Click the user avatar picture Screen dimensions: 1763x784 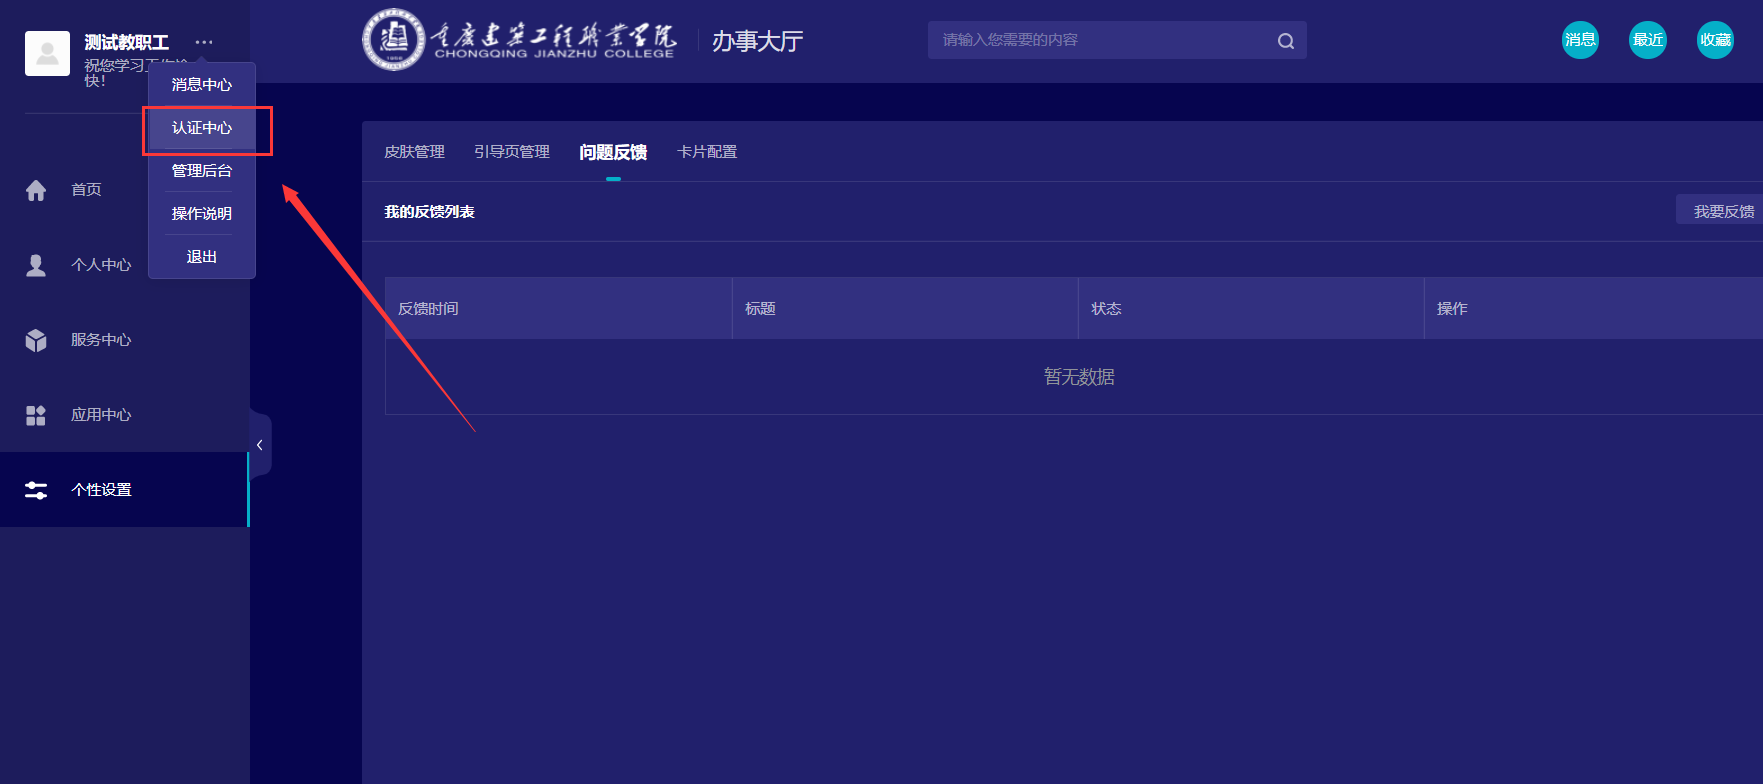click(47, 53)
